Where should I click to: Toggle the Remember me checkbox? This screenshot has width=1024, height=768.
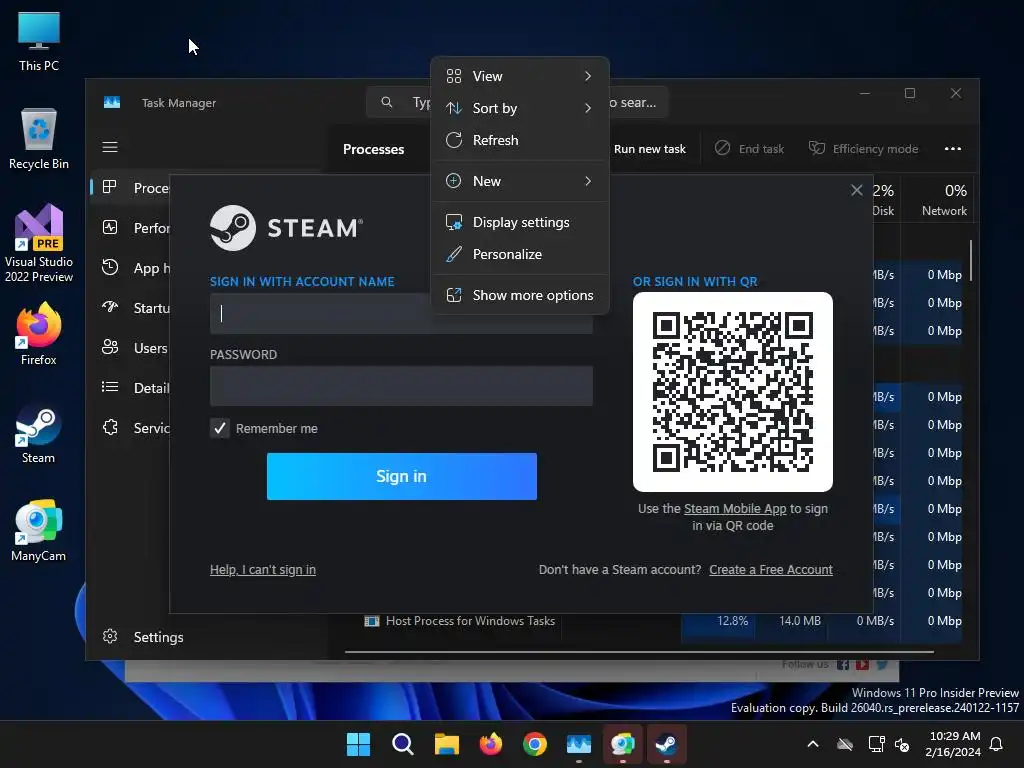(219, 428)
